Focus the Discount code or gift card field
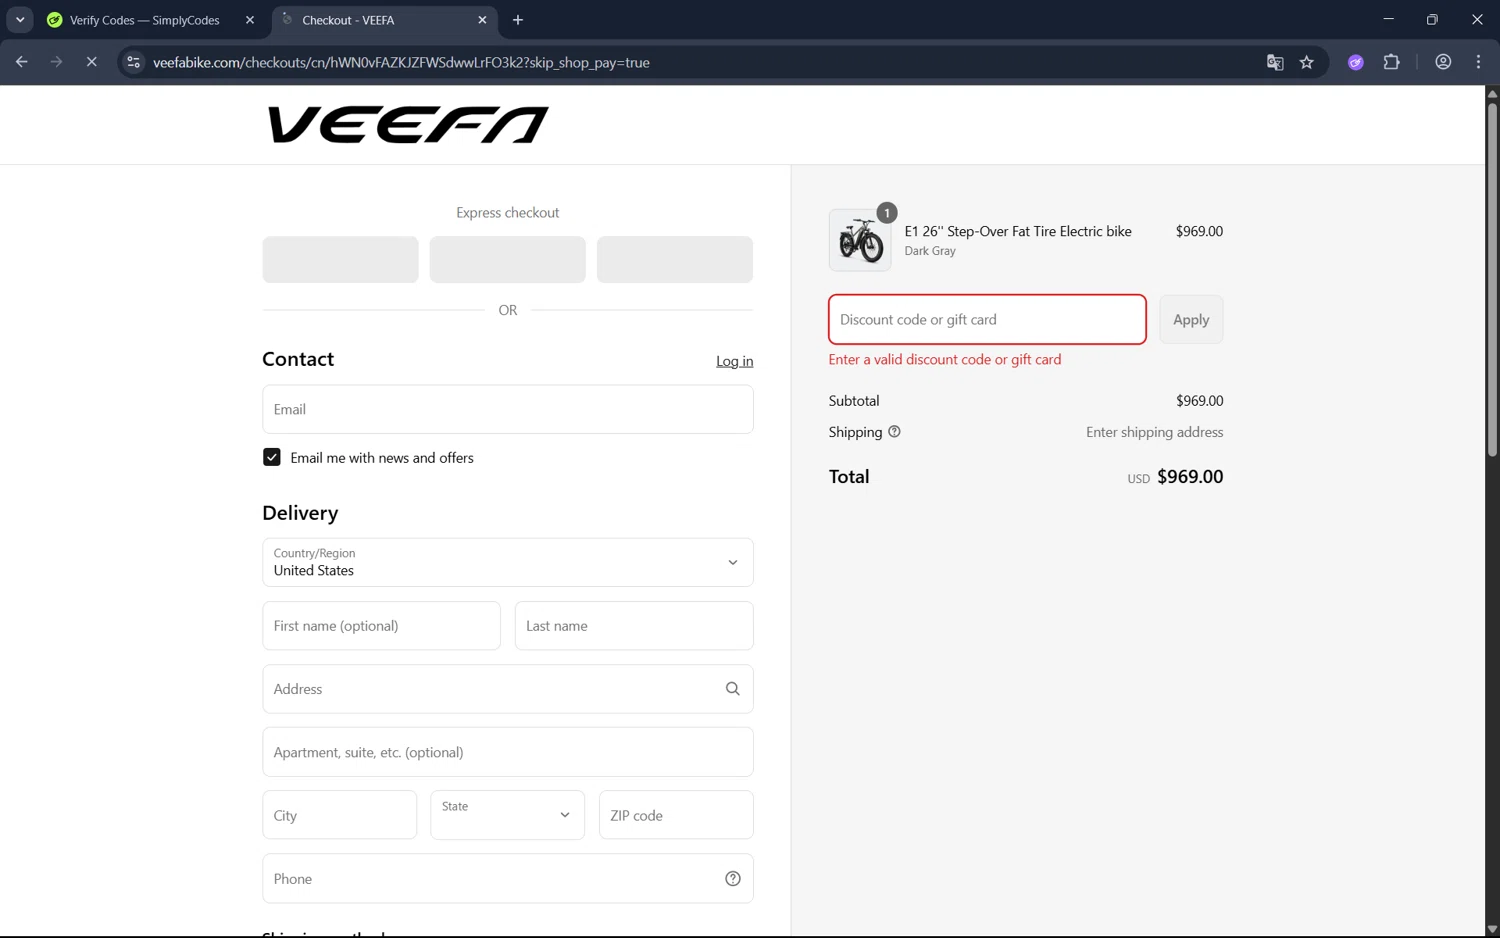 [987, 320]
